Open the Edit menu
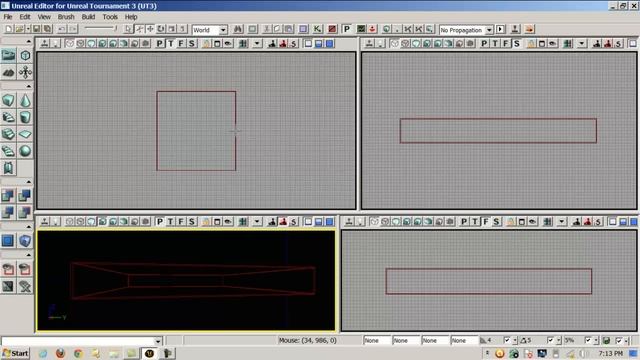Screen dimensions: 640x360 25,17
